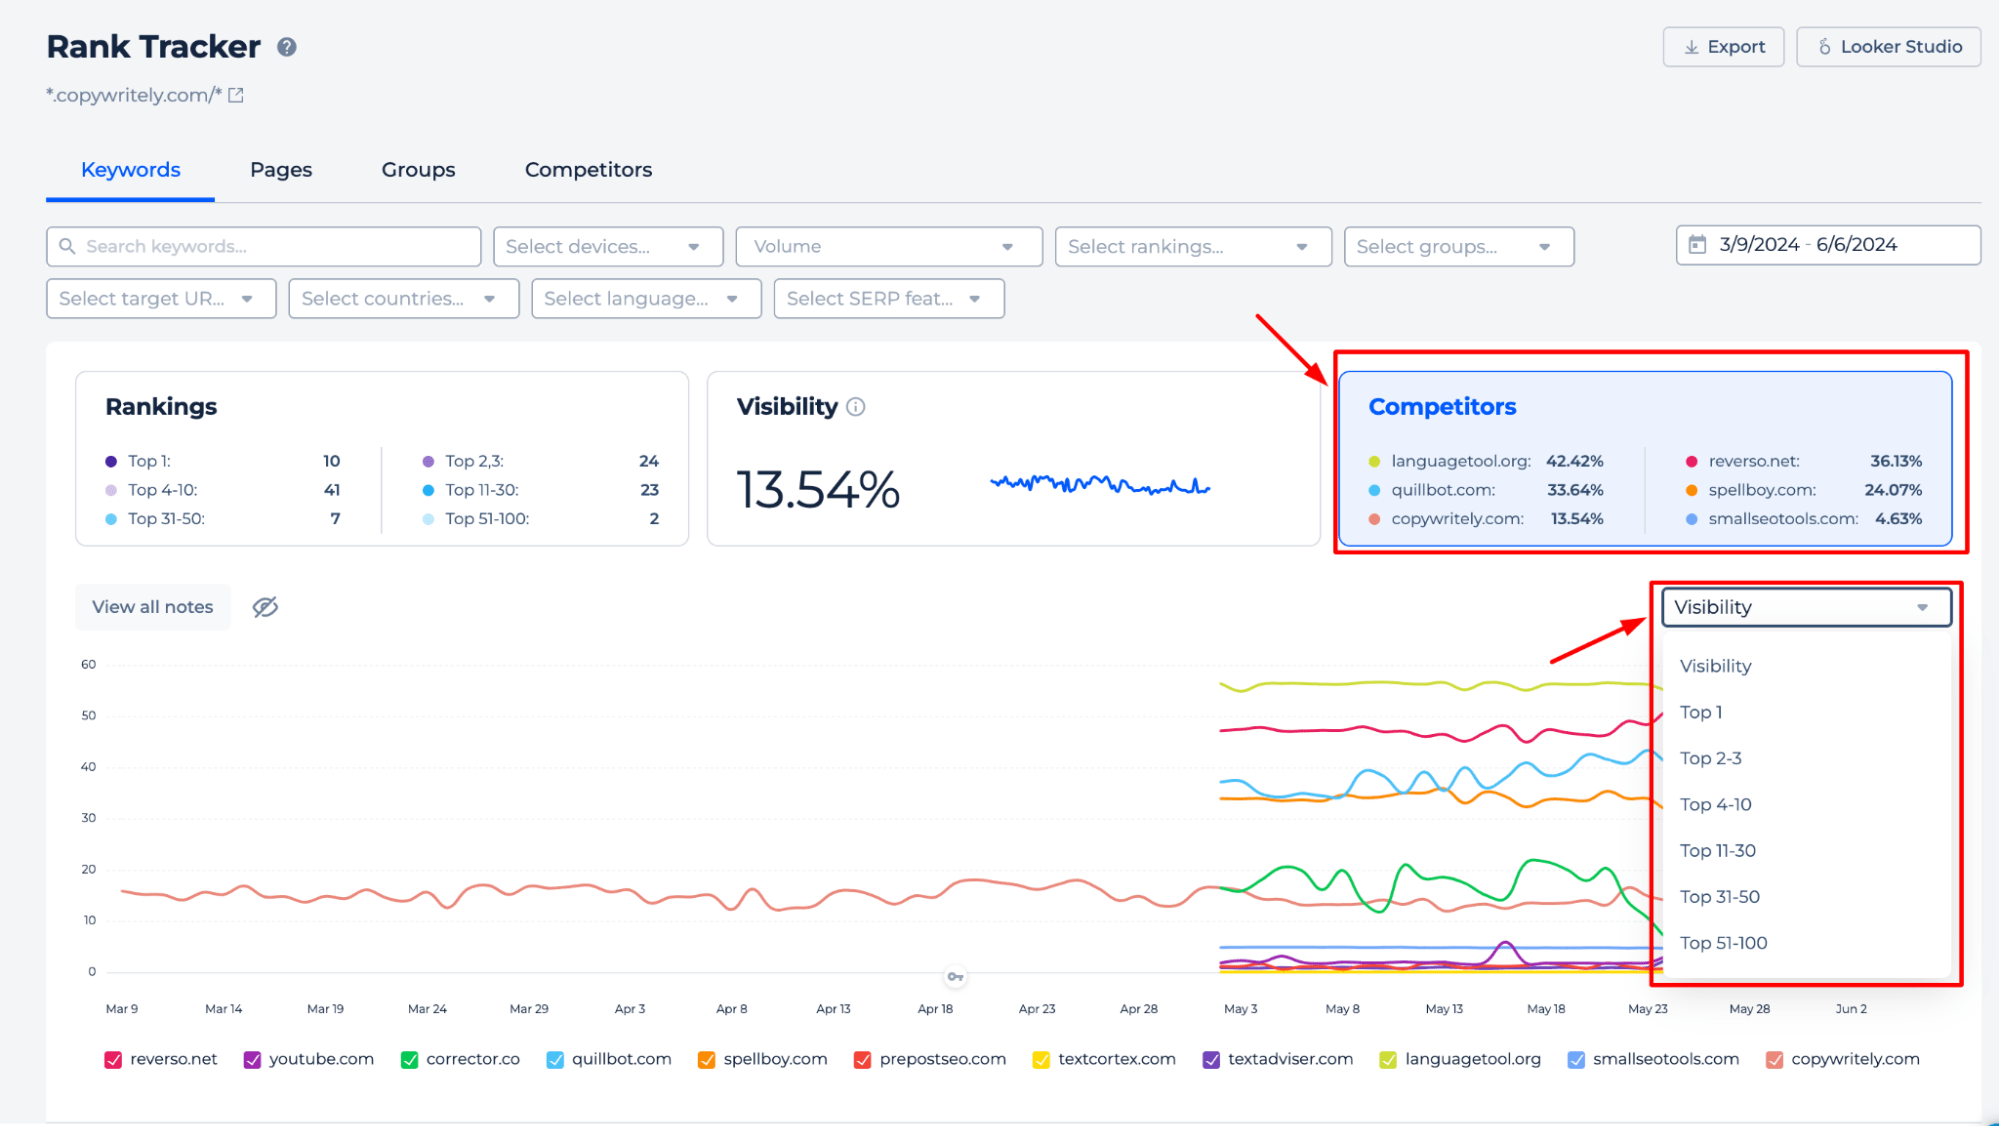Uncheck textcortex.com in chart legend
1999x1127 pixels.
(1041, 1060)
